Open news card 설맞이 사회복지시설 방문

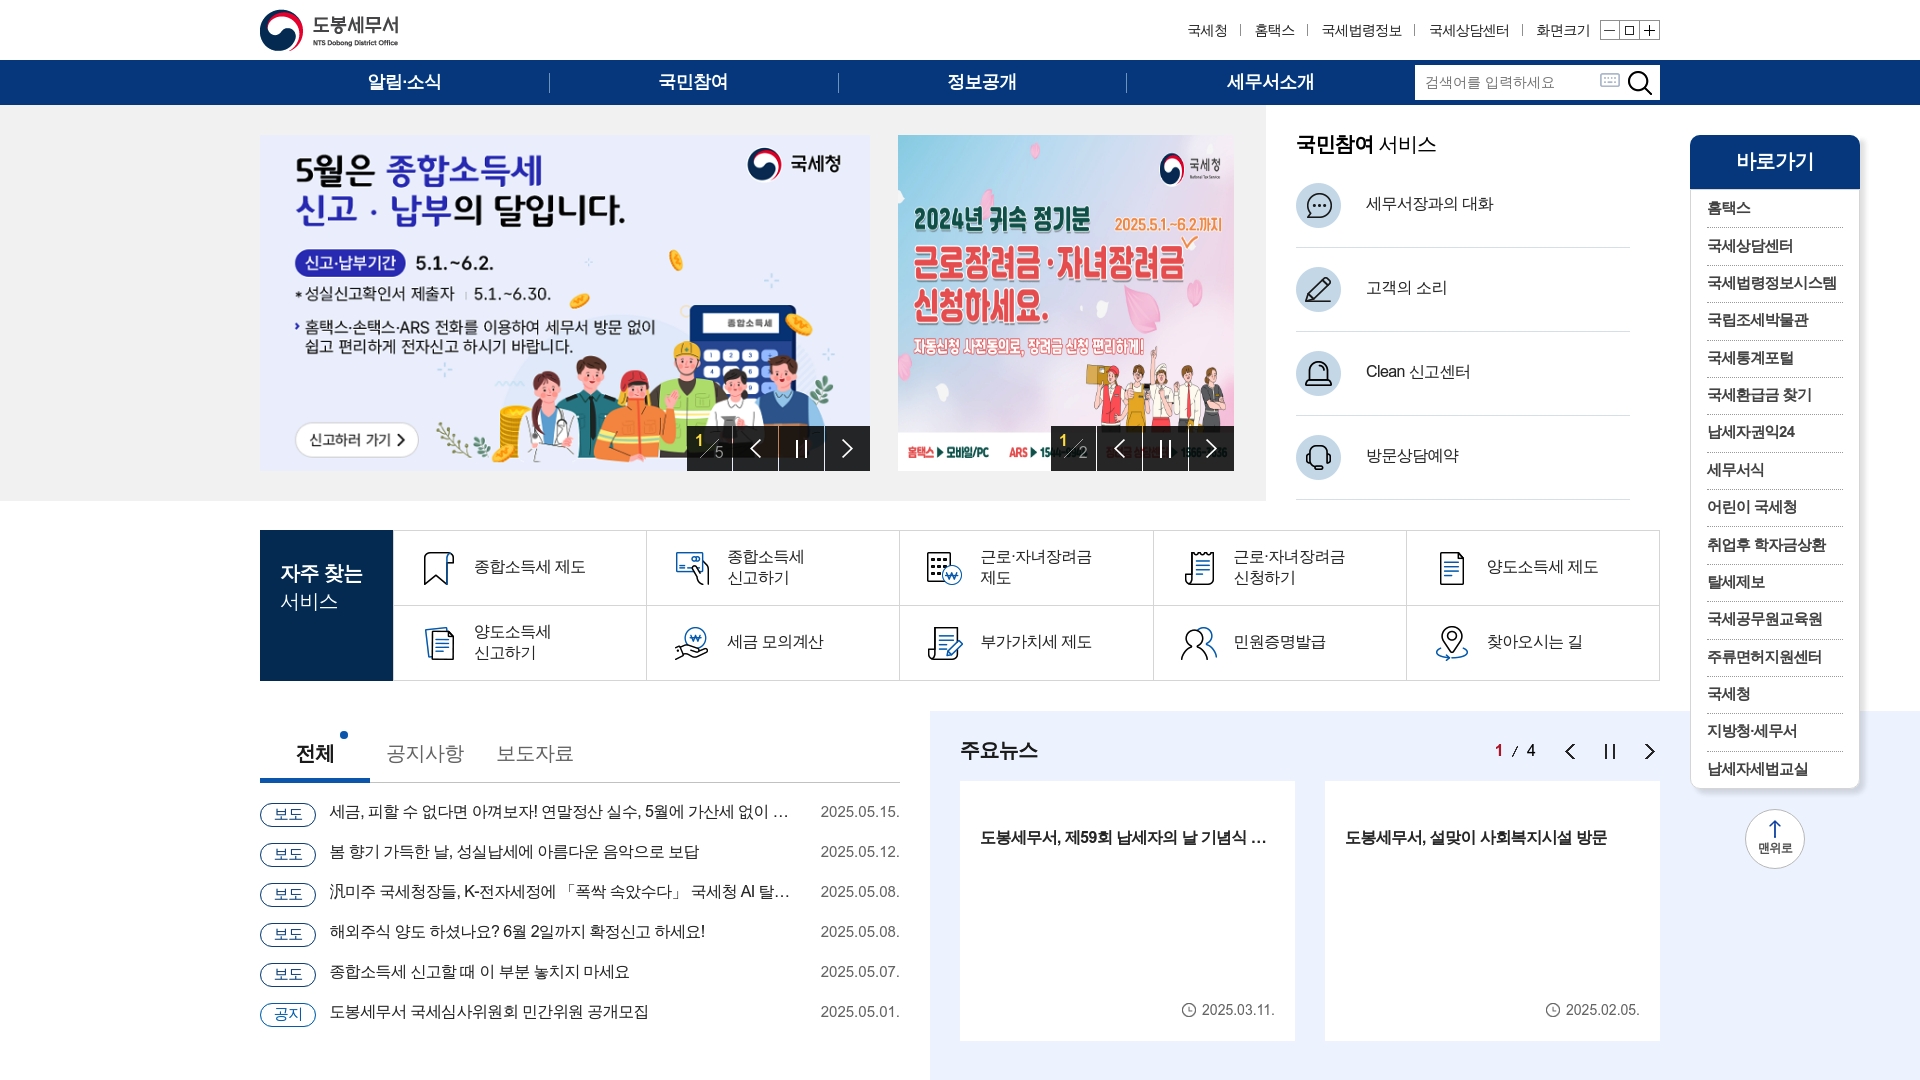coord(1492,911)
